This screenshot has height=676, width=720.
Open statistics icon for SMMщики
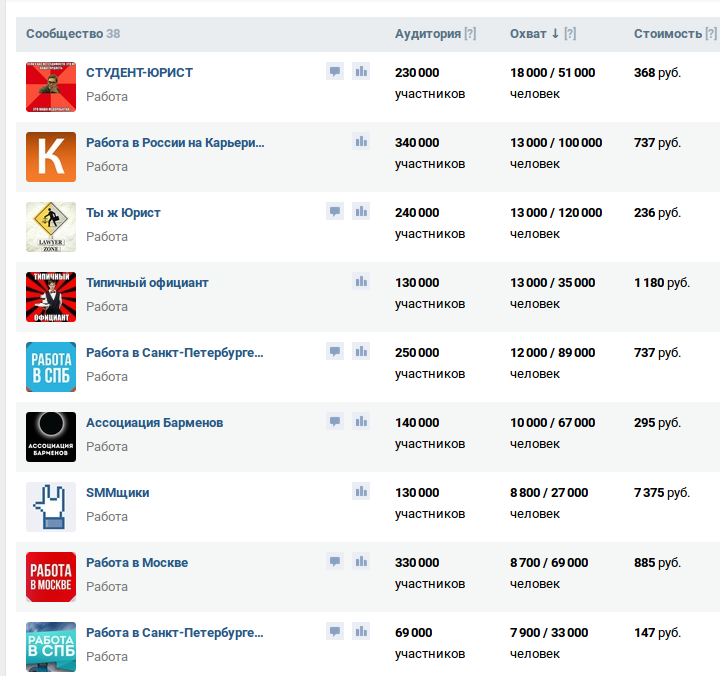[x=361, y=491]
